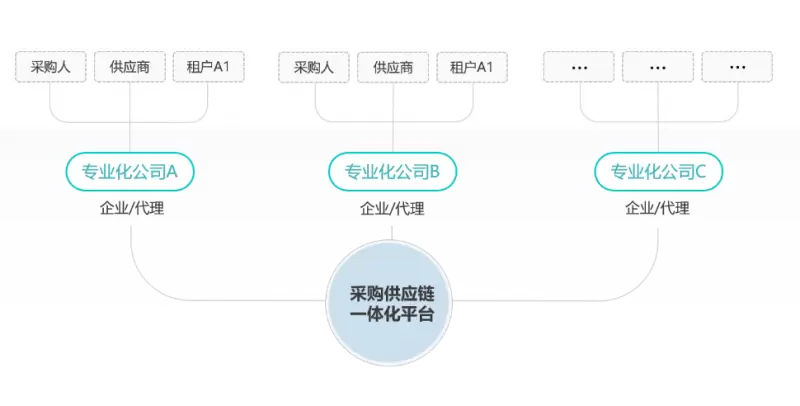Select the middle ellipsis box above 专业化公司C
The width and height of the screenshot is (800, 406).
[x=658, y=67]
